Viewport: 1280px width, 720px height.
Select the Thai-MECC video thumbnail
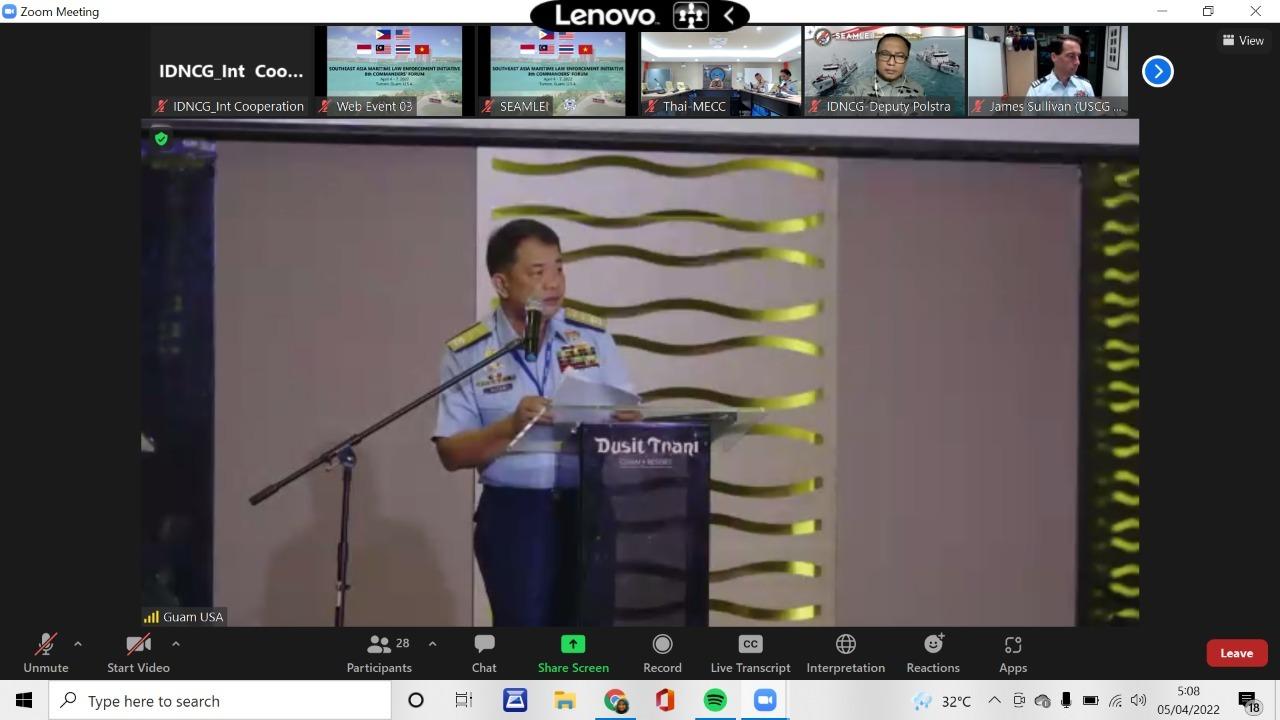(720, 71)
